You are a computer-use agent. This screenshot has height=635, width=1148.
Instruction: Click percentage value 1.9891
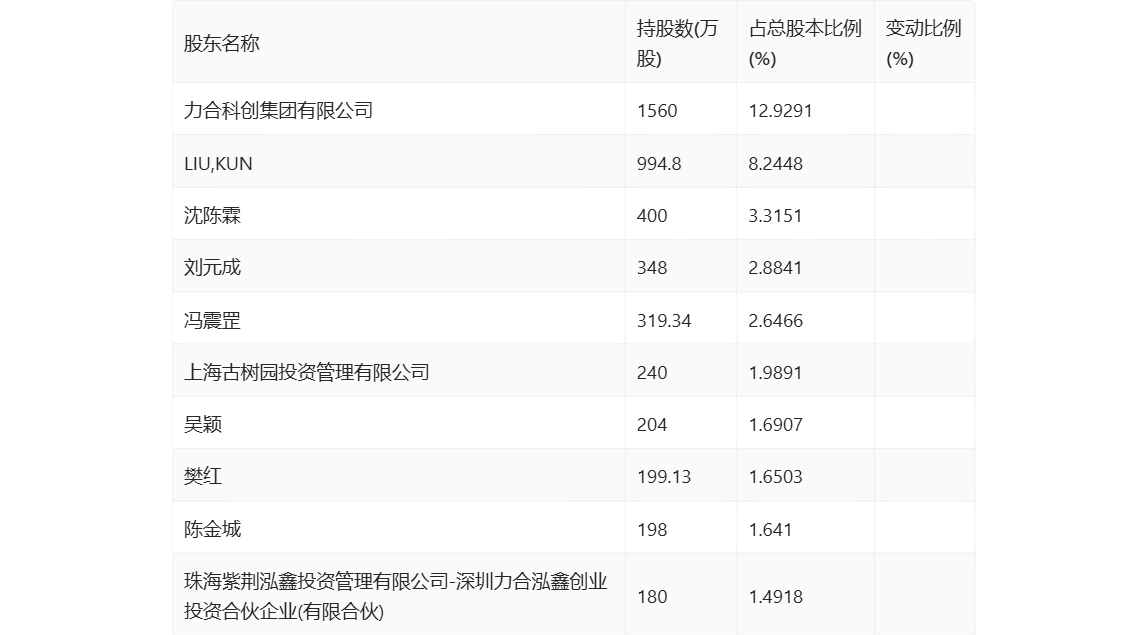[775, 372]
